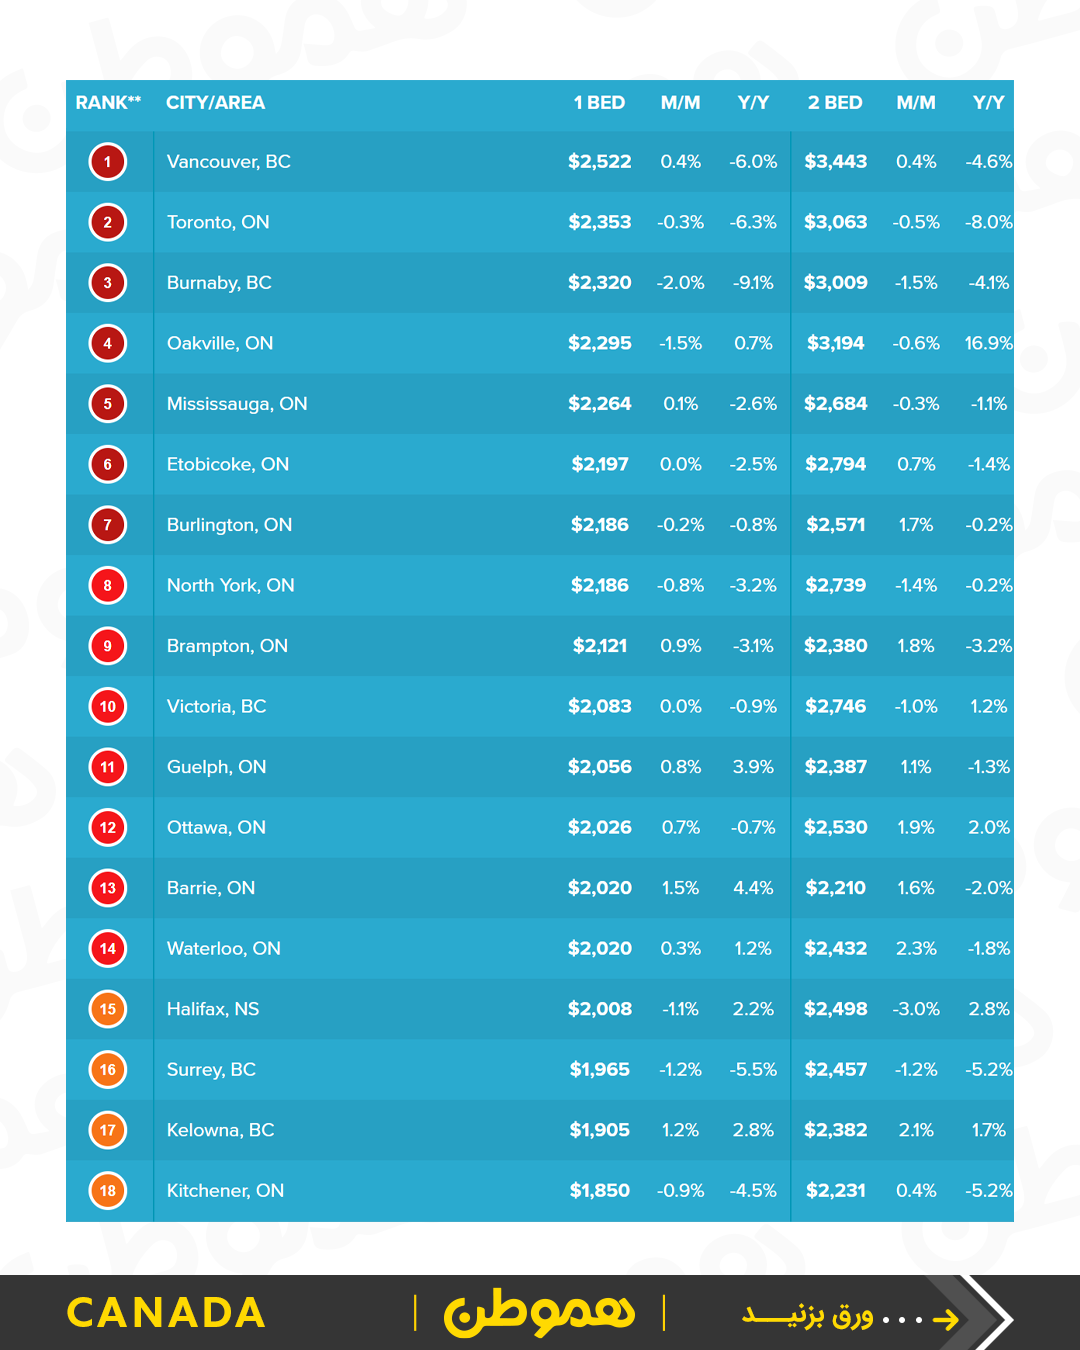Click the Mississauga, ON city name
The height and width of the screenshot is (1350, 1080).
pyautogui.click(x=237, y=404)
